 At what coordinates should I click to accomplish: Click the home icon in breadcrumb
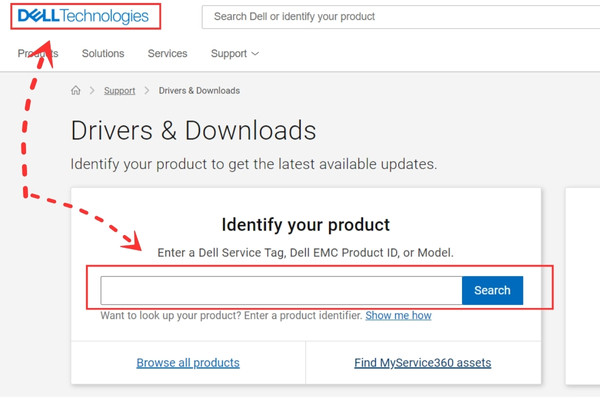point(76,90)
